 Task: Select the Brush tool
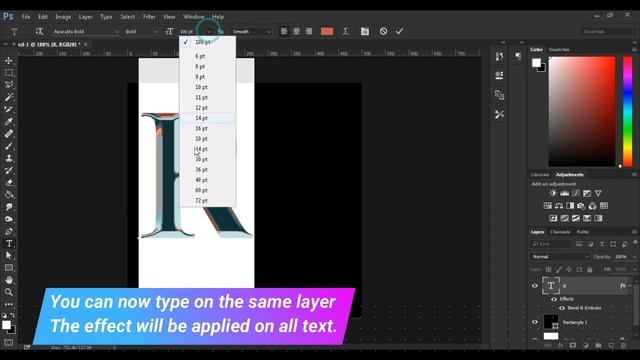9,146
